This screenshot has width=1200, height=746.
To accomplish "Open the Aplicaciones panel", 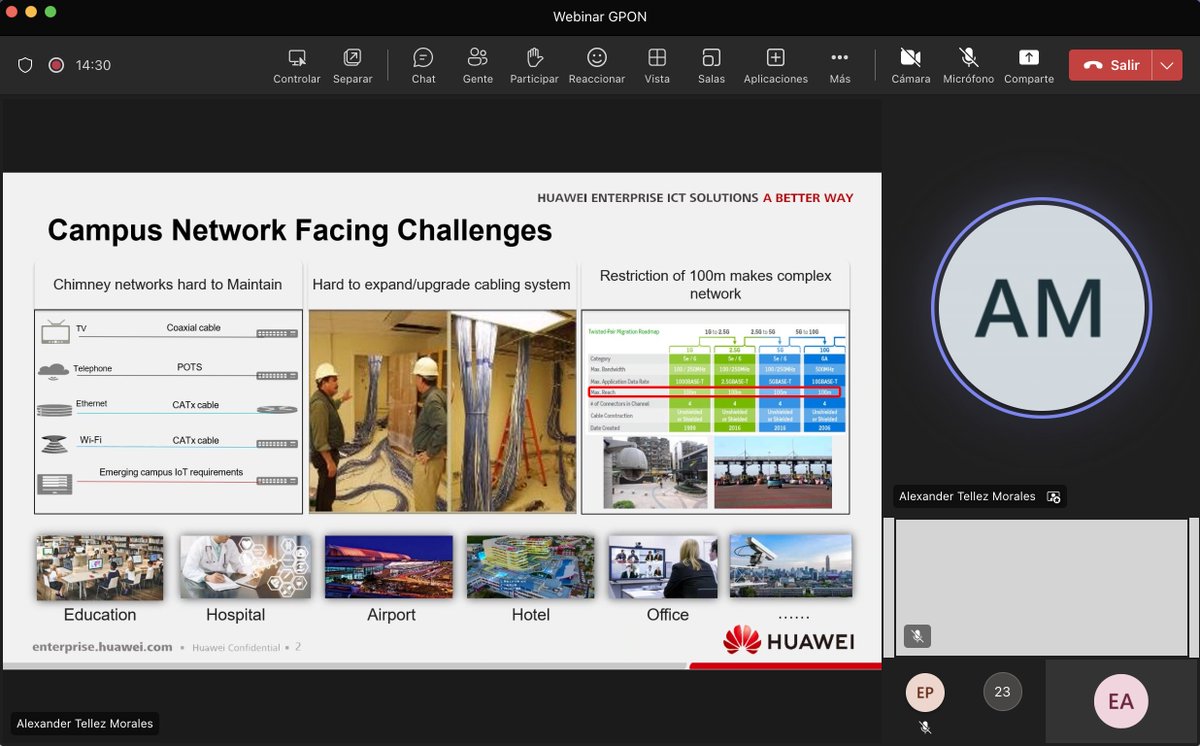I will (775, 64).
